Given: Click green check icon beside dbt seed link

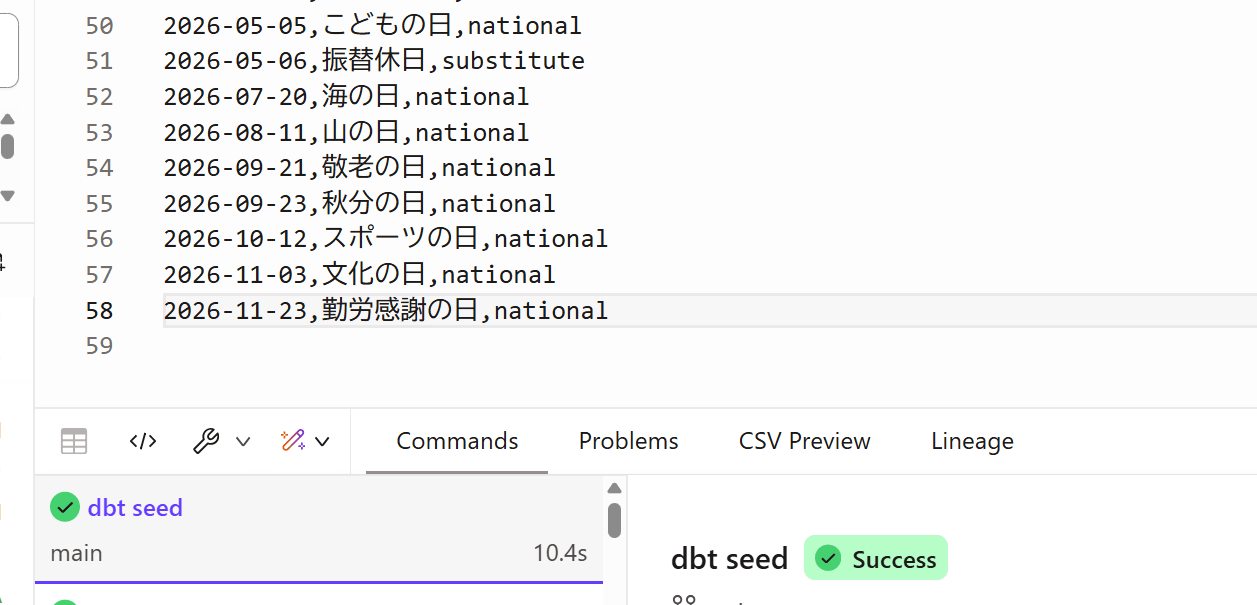Looking at the screenshot, I should click(65, 508).
